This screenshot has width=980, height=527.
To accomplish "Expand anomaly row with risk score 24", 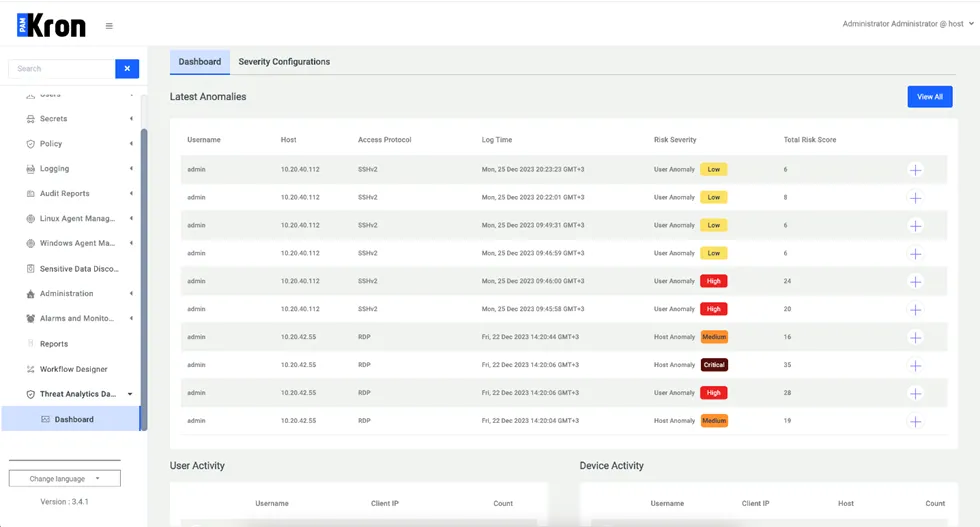I will click(915, 282).
